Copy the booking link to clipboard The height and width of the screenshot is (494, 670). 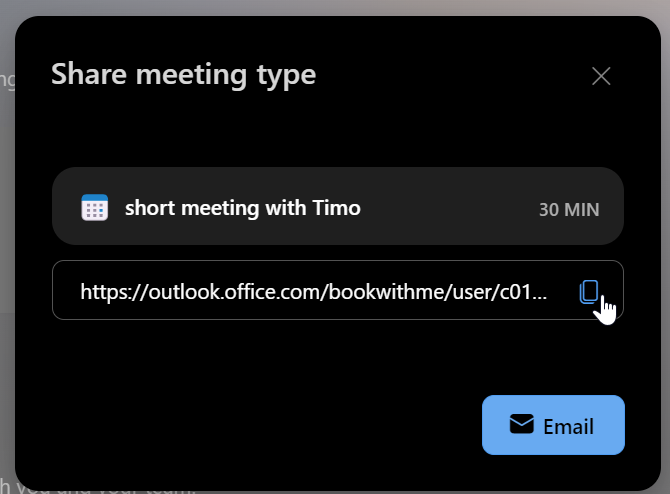(x=589, y=291)
